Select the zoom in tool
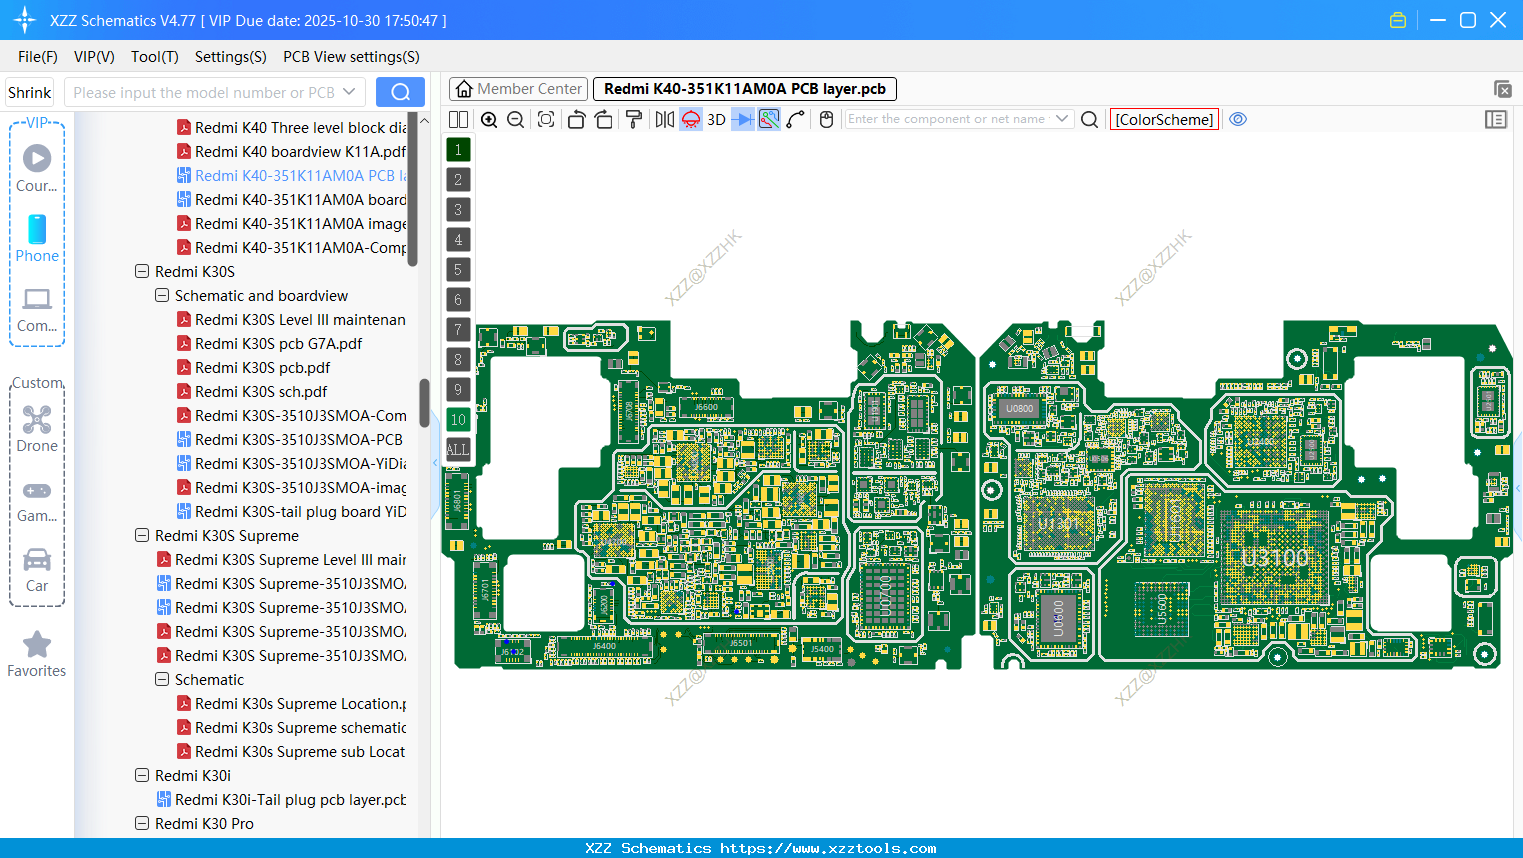This screenshot has width=1523, height=858. (x=489, y=119)
